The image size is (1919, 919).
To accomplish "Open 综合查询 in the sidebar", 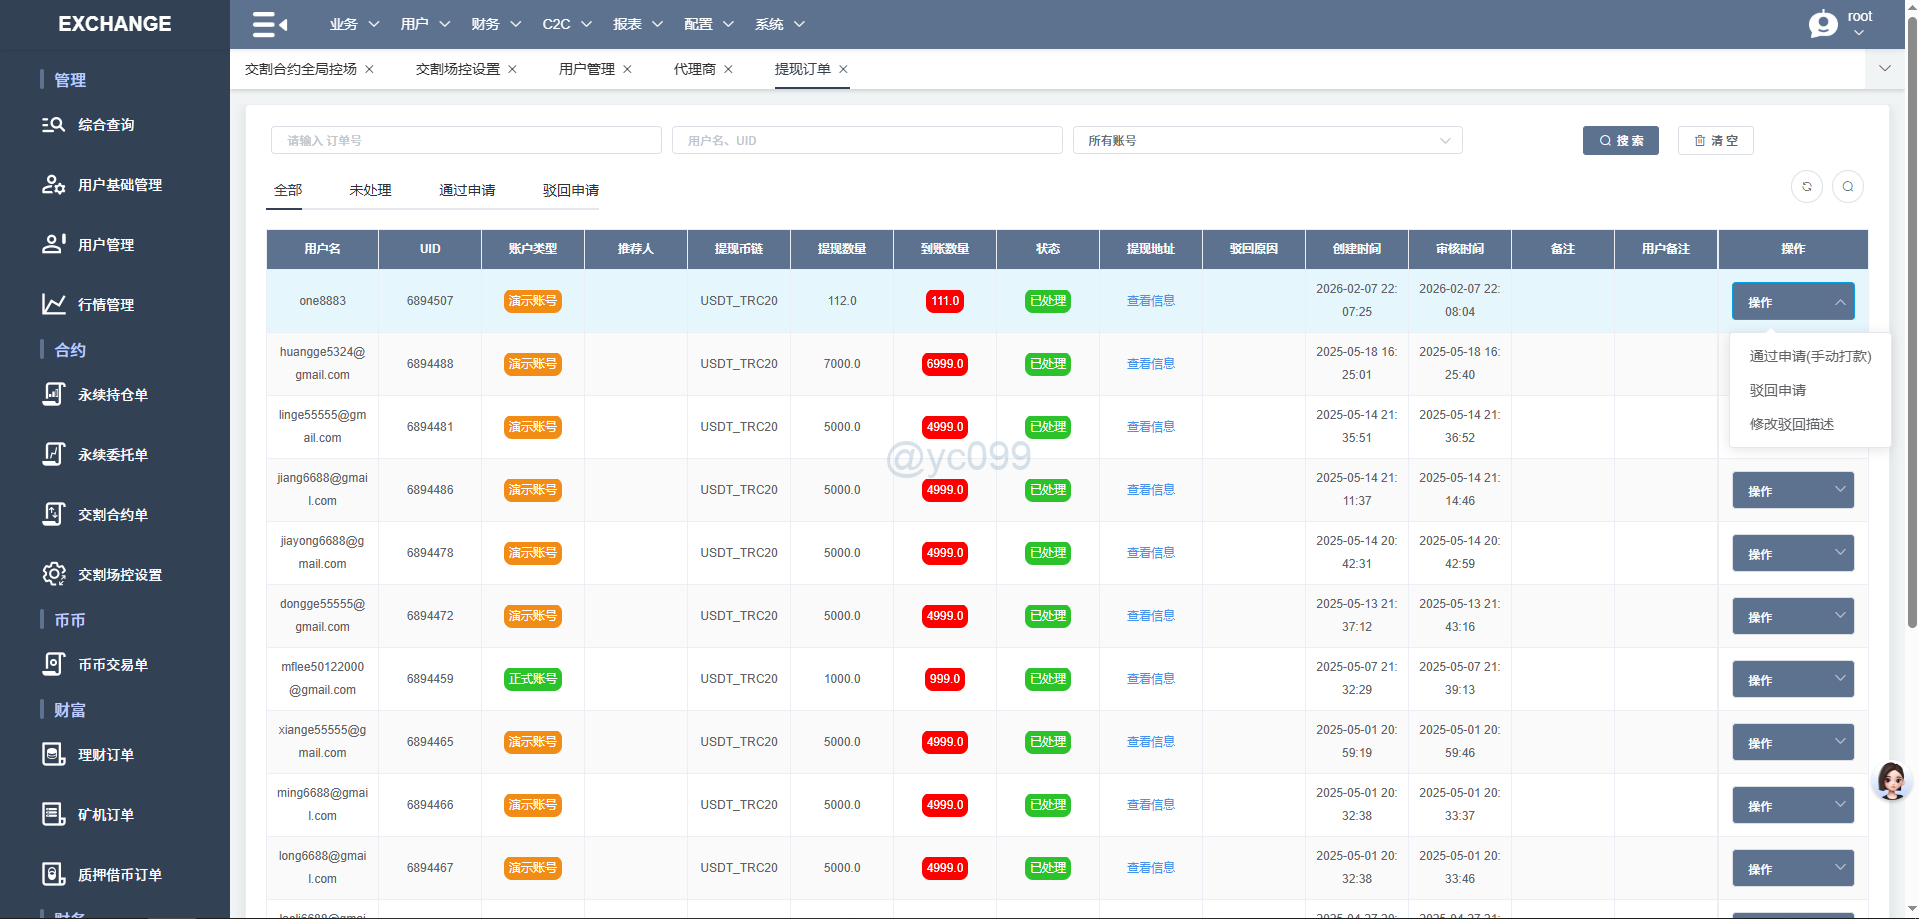I will point(106,125).
